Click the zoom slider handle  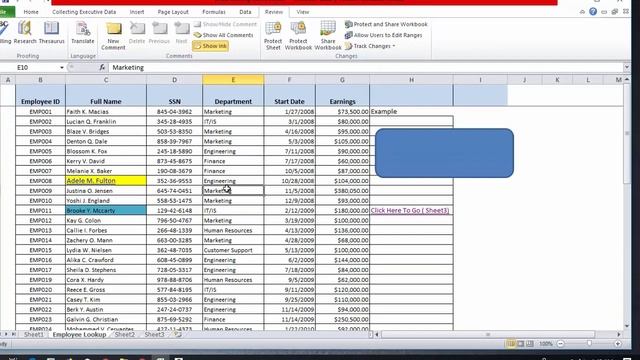click(x=589, y=344)
